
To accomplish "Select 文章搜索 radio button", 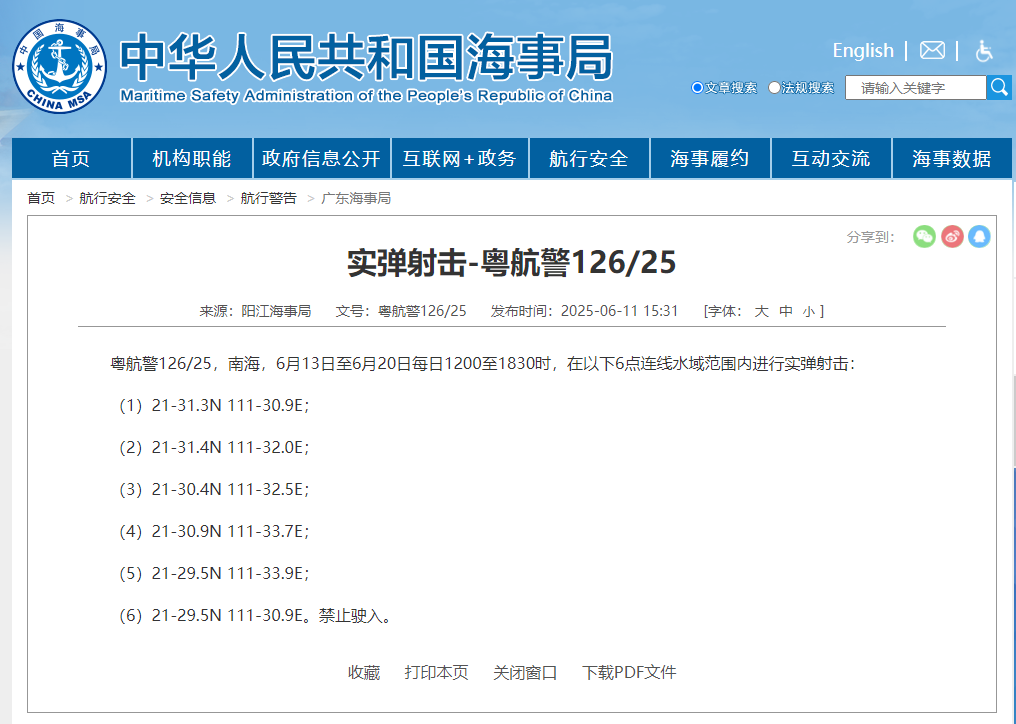I will click(x=697, y=88).
